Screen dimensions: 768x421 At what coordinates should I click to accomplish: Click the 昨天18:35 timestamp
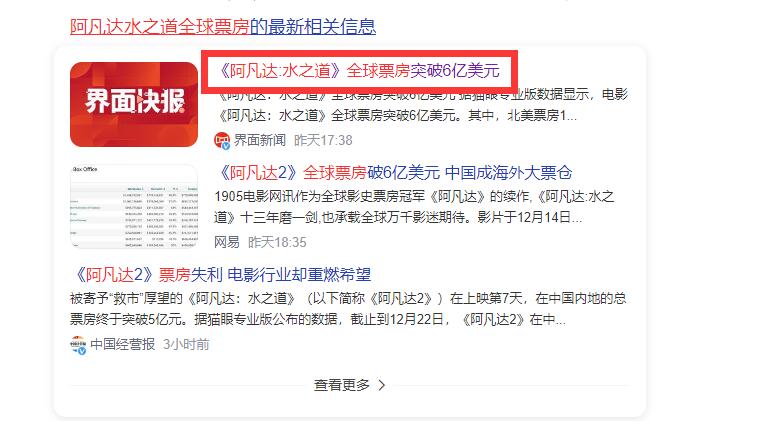tap(277, 242)
